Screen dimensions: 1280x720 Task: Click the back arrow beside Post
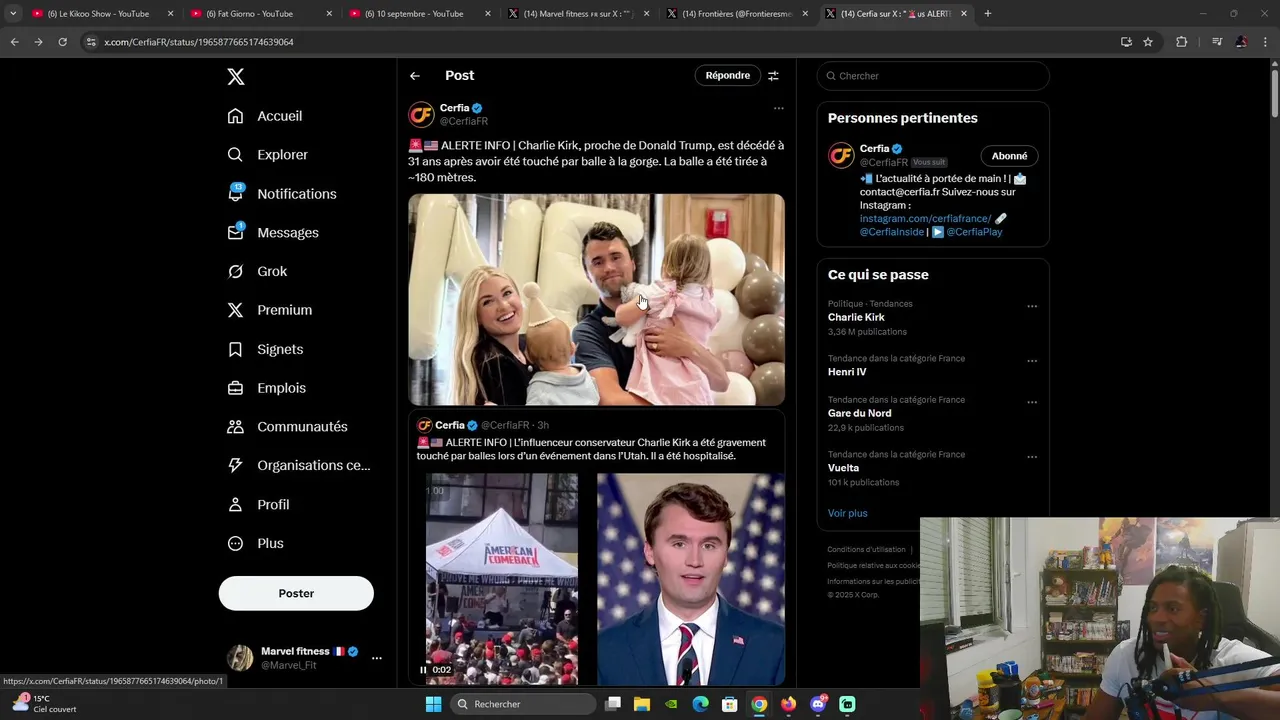415,76
